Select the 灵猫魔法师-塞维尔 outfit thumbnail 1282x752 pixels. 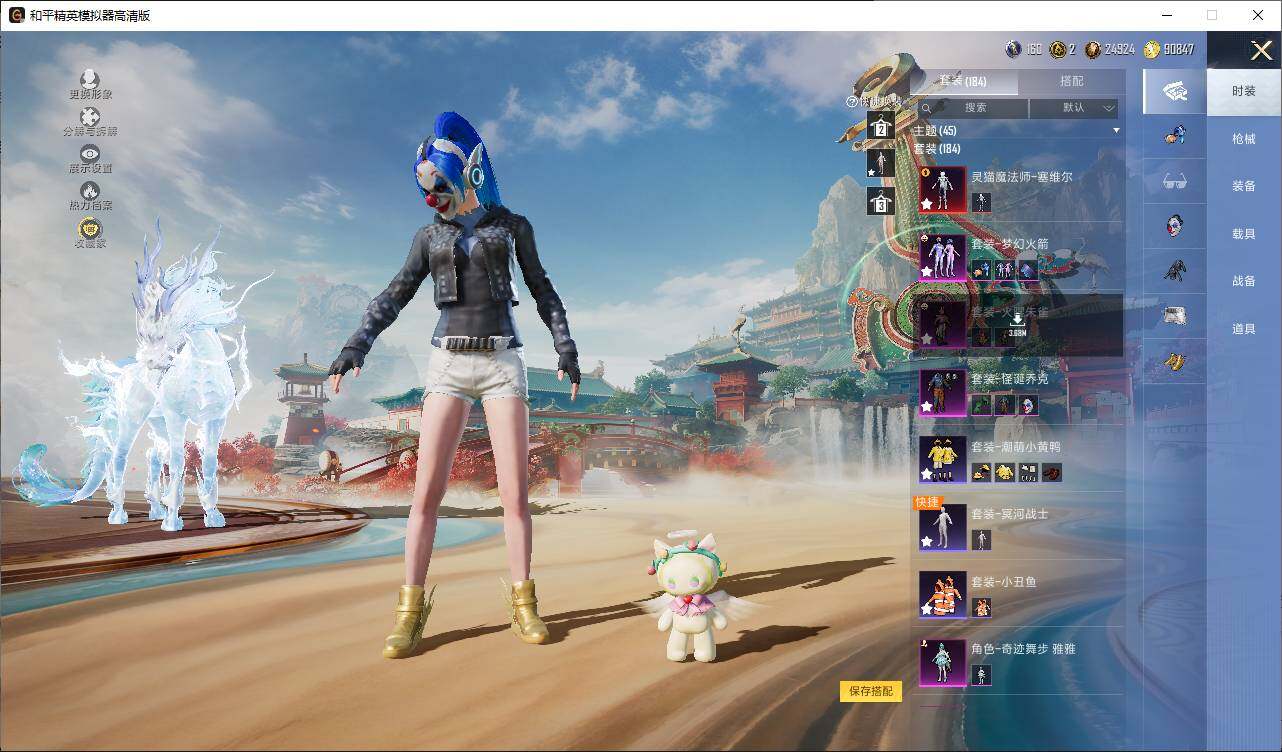tap(943, 190)
